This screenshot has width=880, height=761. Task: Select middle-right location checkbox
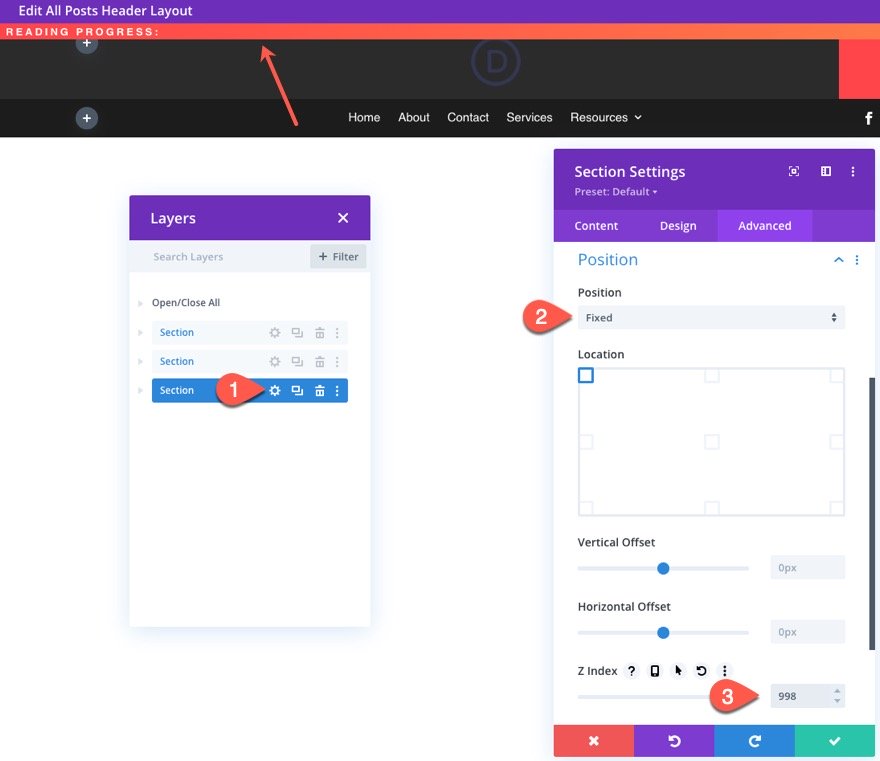tap(837, 442)
